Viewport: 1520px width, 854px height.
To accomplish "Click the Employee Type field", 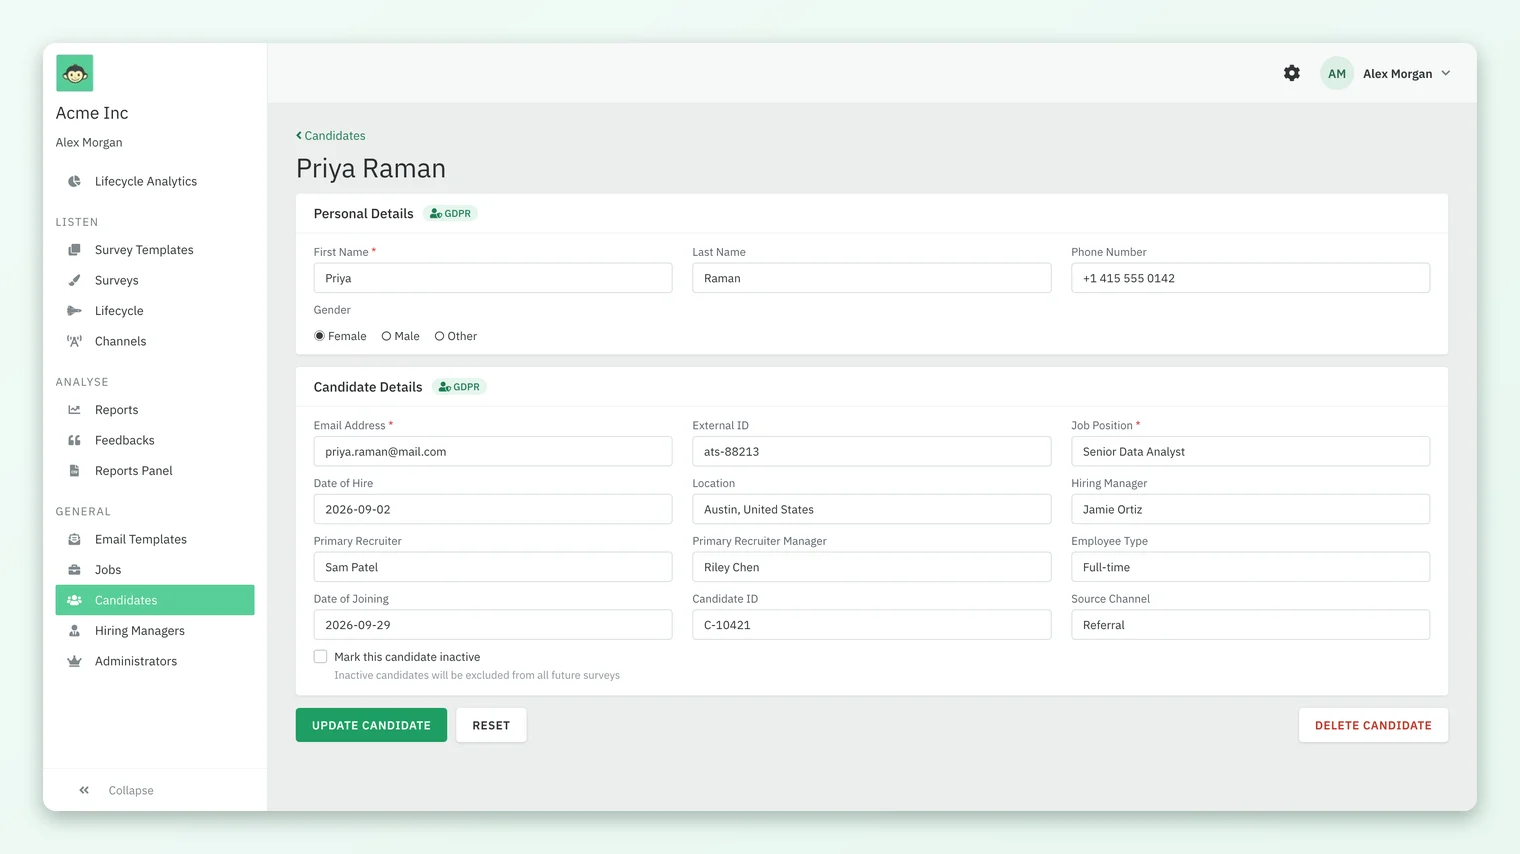I will 1250,567.
